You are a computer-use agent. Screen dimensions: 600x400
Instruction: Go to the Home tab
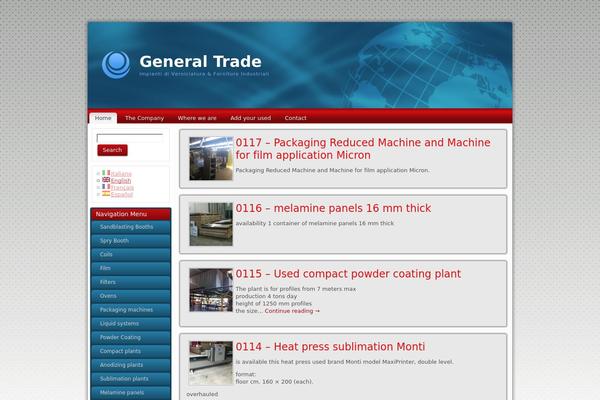[x=103, y=118]
